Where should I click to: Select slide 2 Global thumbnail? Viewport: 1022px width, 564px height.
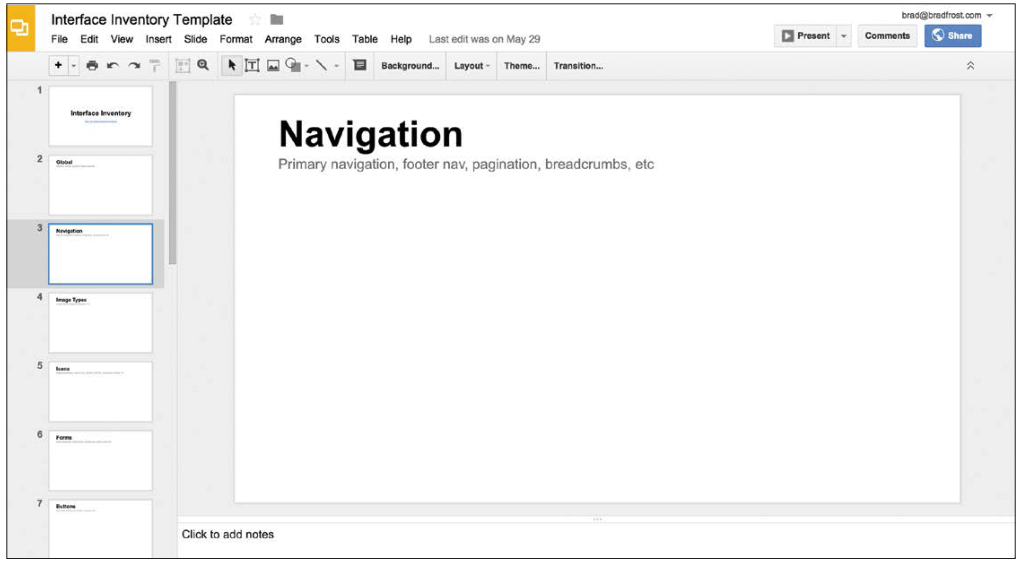pyautogui.click(x=100, y=185)
